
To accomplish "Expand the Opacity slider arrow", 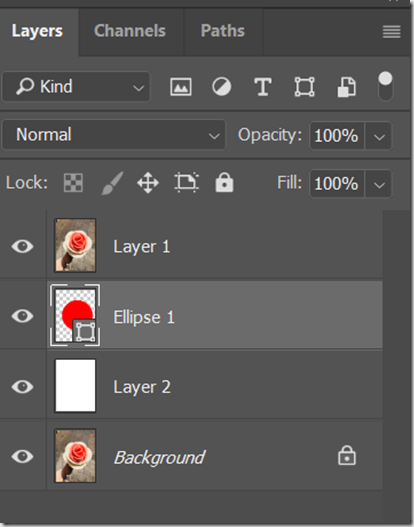I will coord(379,136).
